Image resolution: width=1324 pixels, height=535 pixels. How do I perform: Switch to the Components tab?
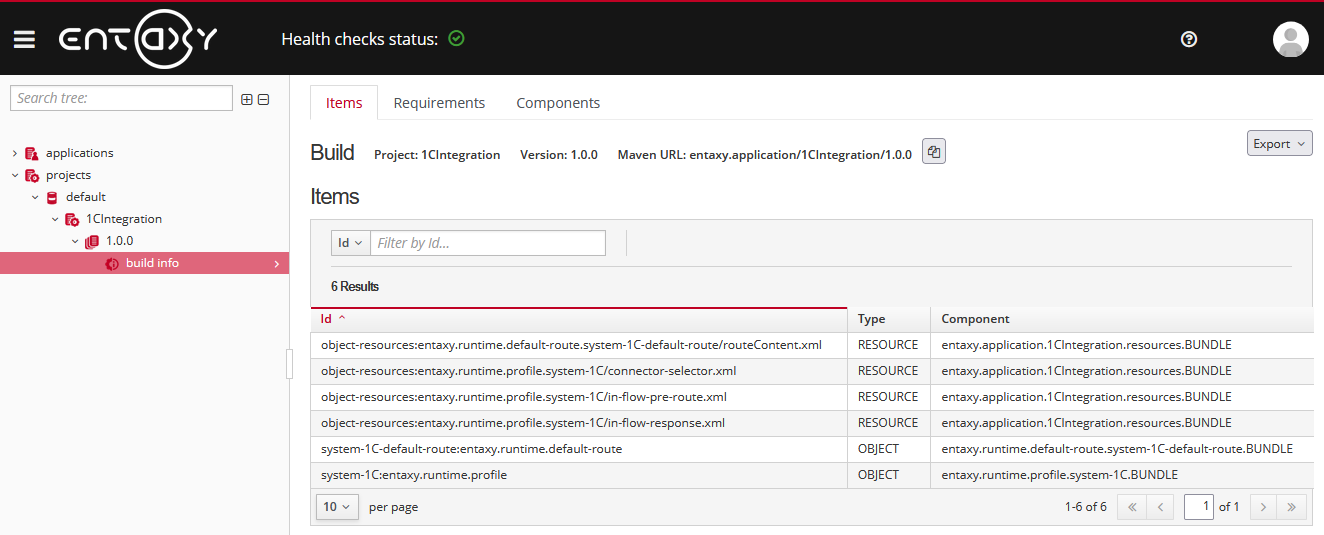(x=558, y=103)
